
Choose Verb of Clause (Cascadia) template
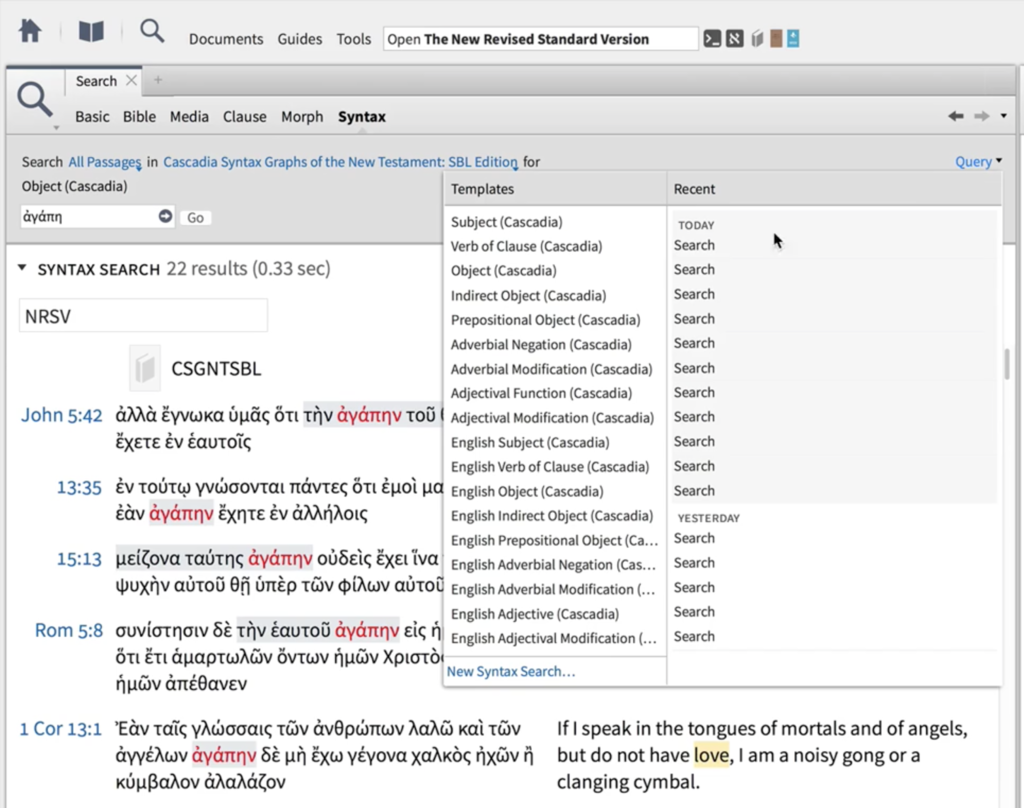pos(526,246)
